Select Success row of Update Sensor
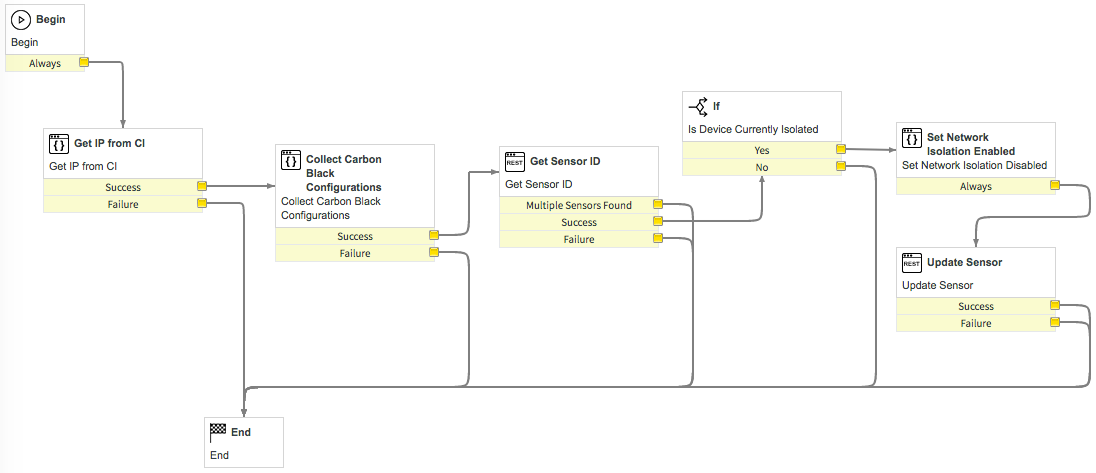Screen dimensions: 1096x473 pos(976,306)
